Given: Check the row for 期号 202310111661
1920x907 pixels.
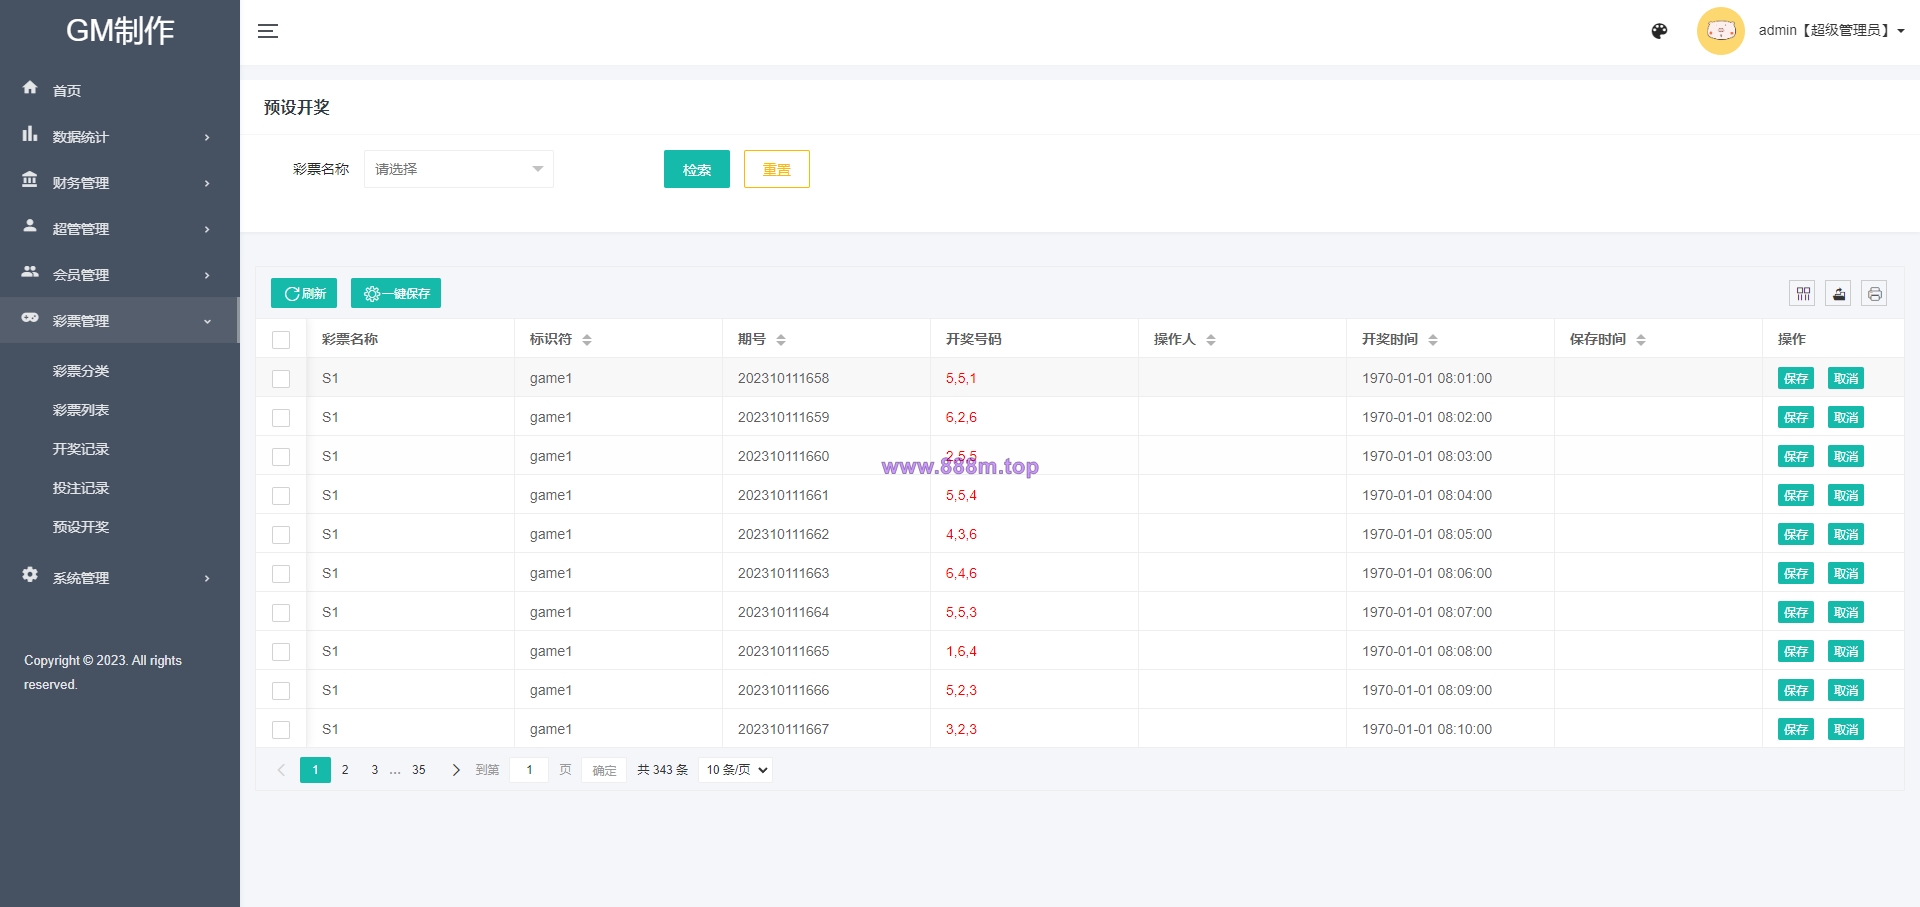Looking at the screenshot, I should point(281,496).
